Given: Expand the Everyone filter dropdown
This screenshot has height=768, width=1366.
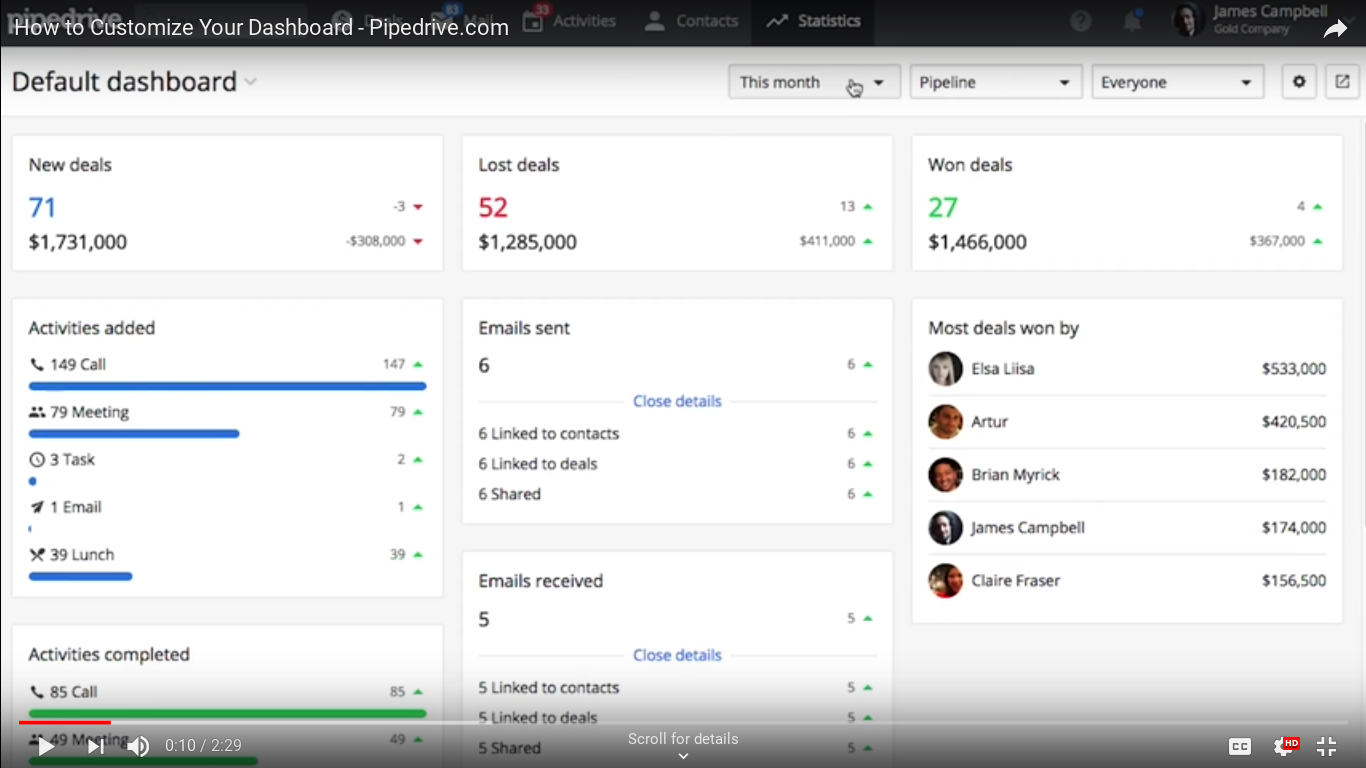Looking at the screenshot, I should tap(1177, 81).
